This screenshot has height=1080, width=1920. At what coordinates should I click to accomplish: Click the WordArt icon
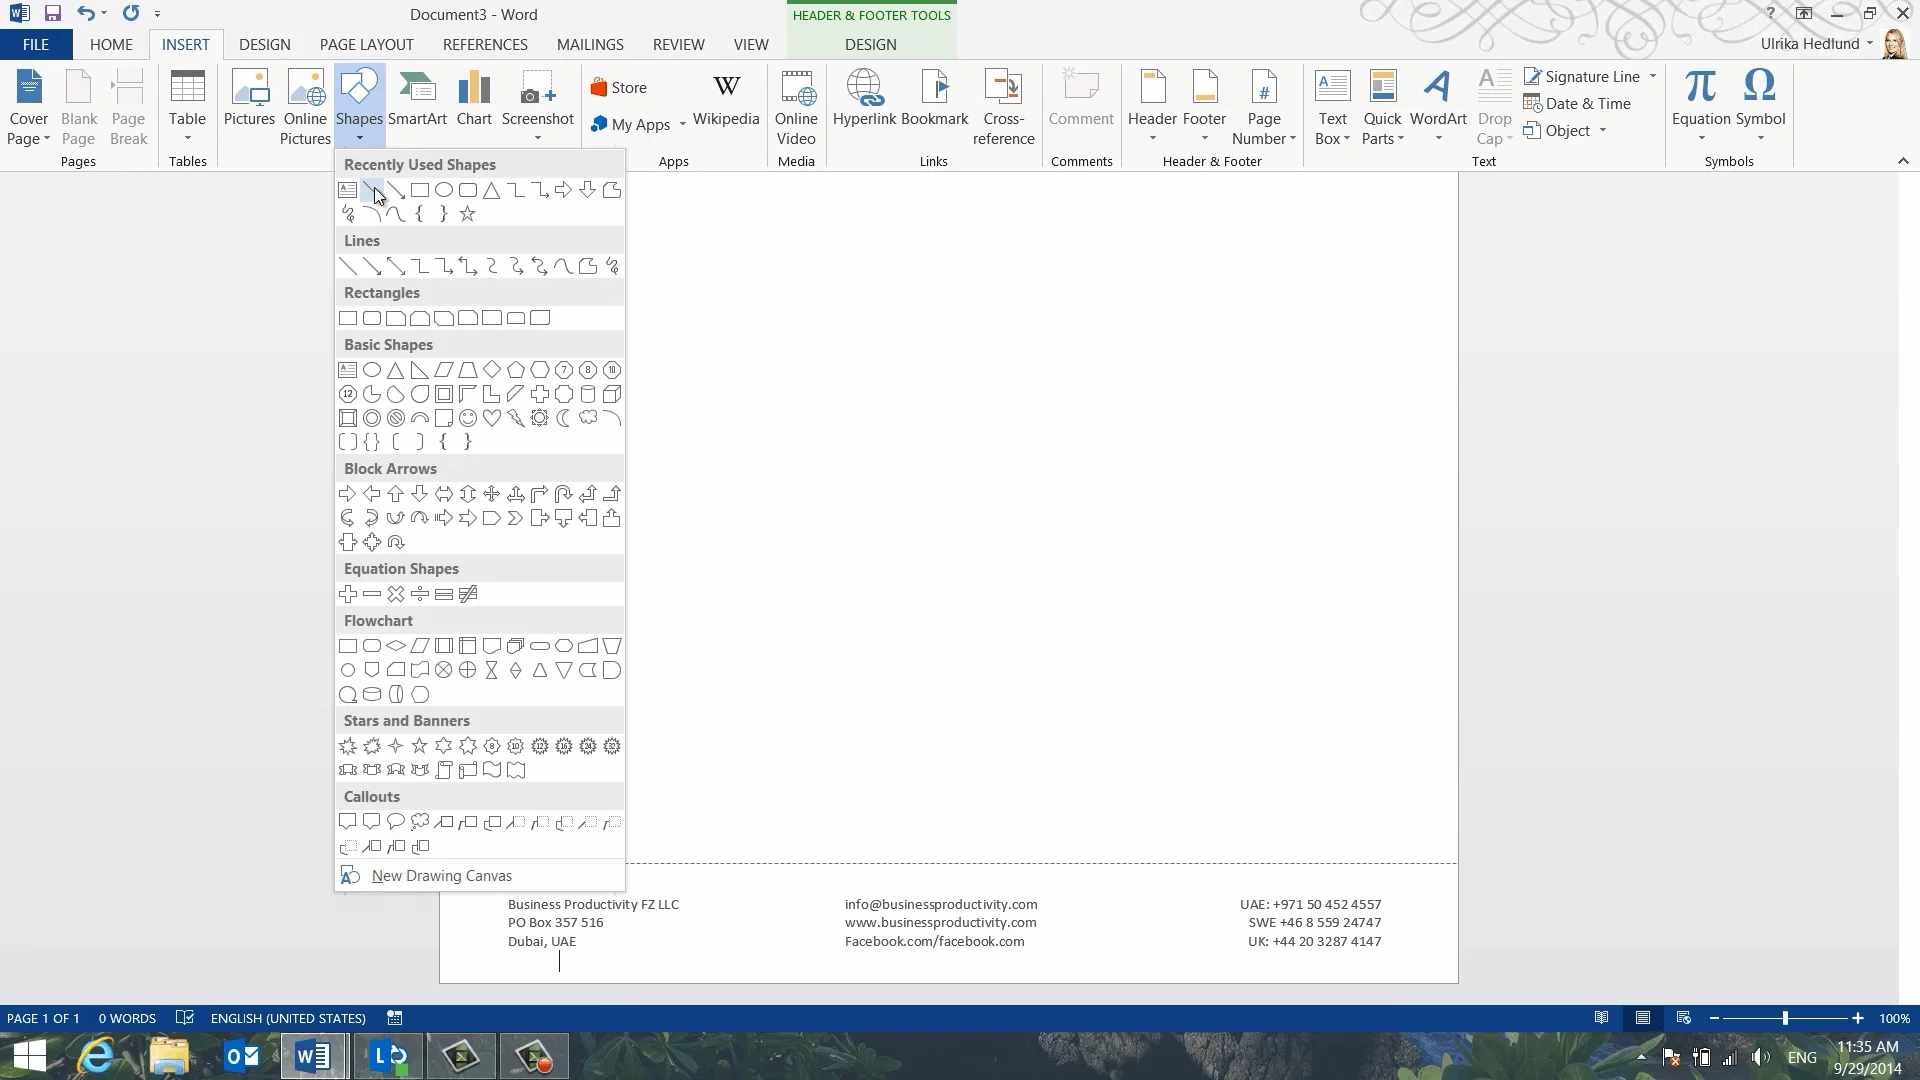tap(1438, 100)
